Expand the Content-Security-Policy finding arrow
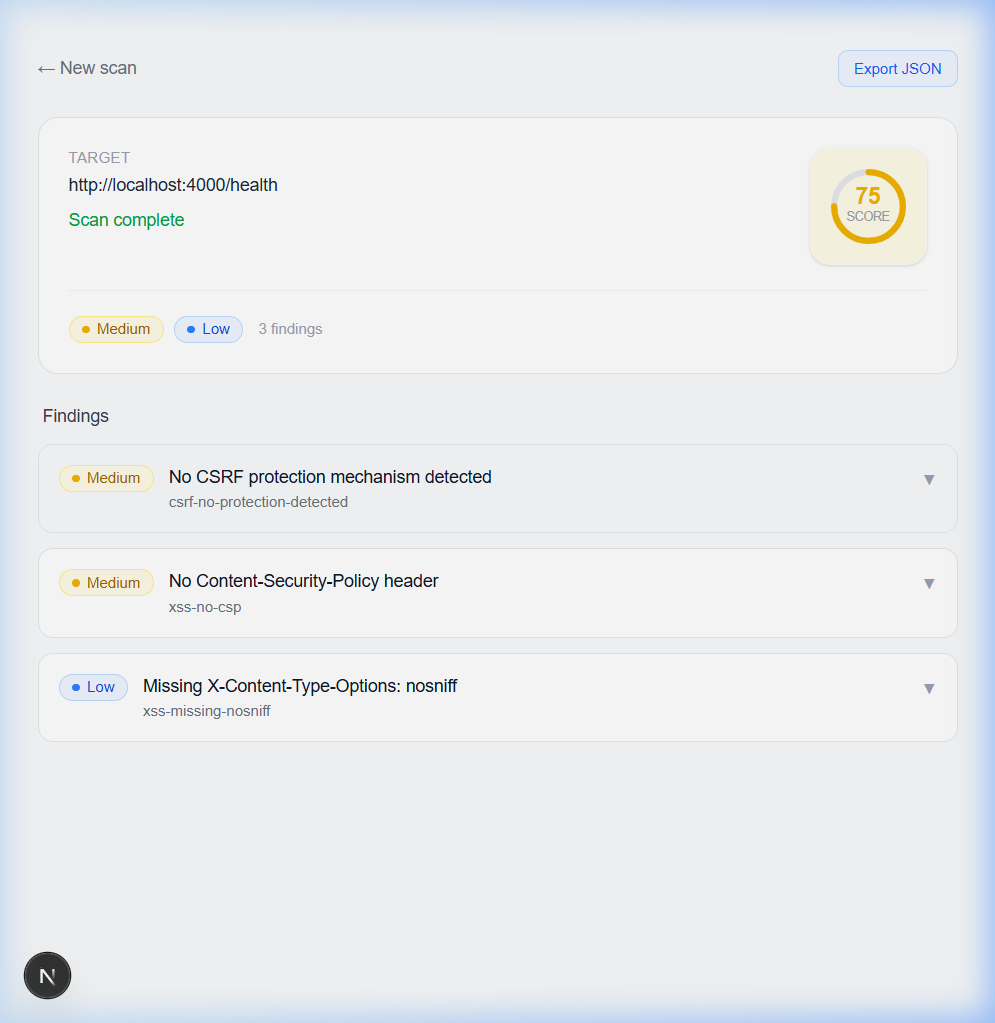 [x=929, y=584]
